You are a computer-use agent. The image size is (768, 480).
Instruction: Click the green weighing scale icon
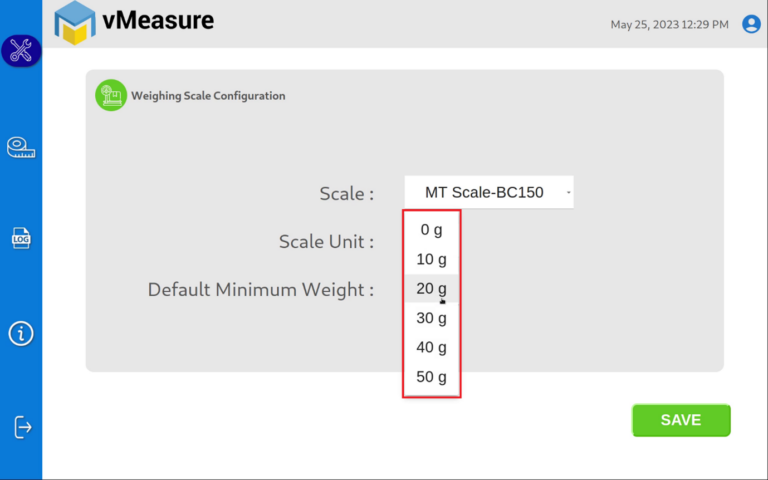tap(111, 95)
